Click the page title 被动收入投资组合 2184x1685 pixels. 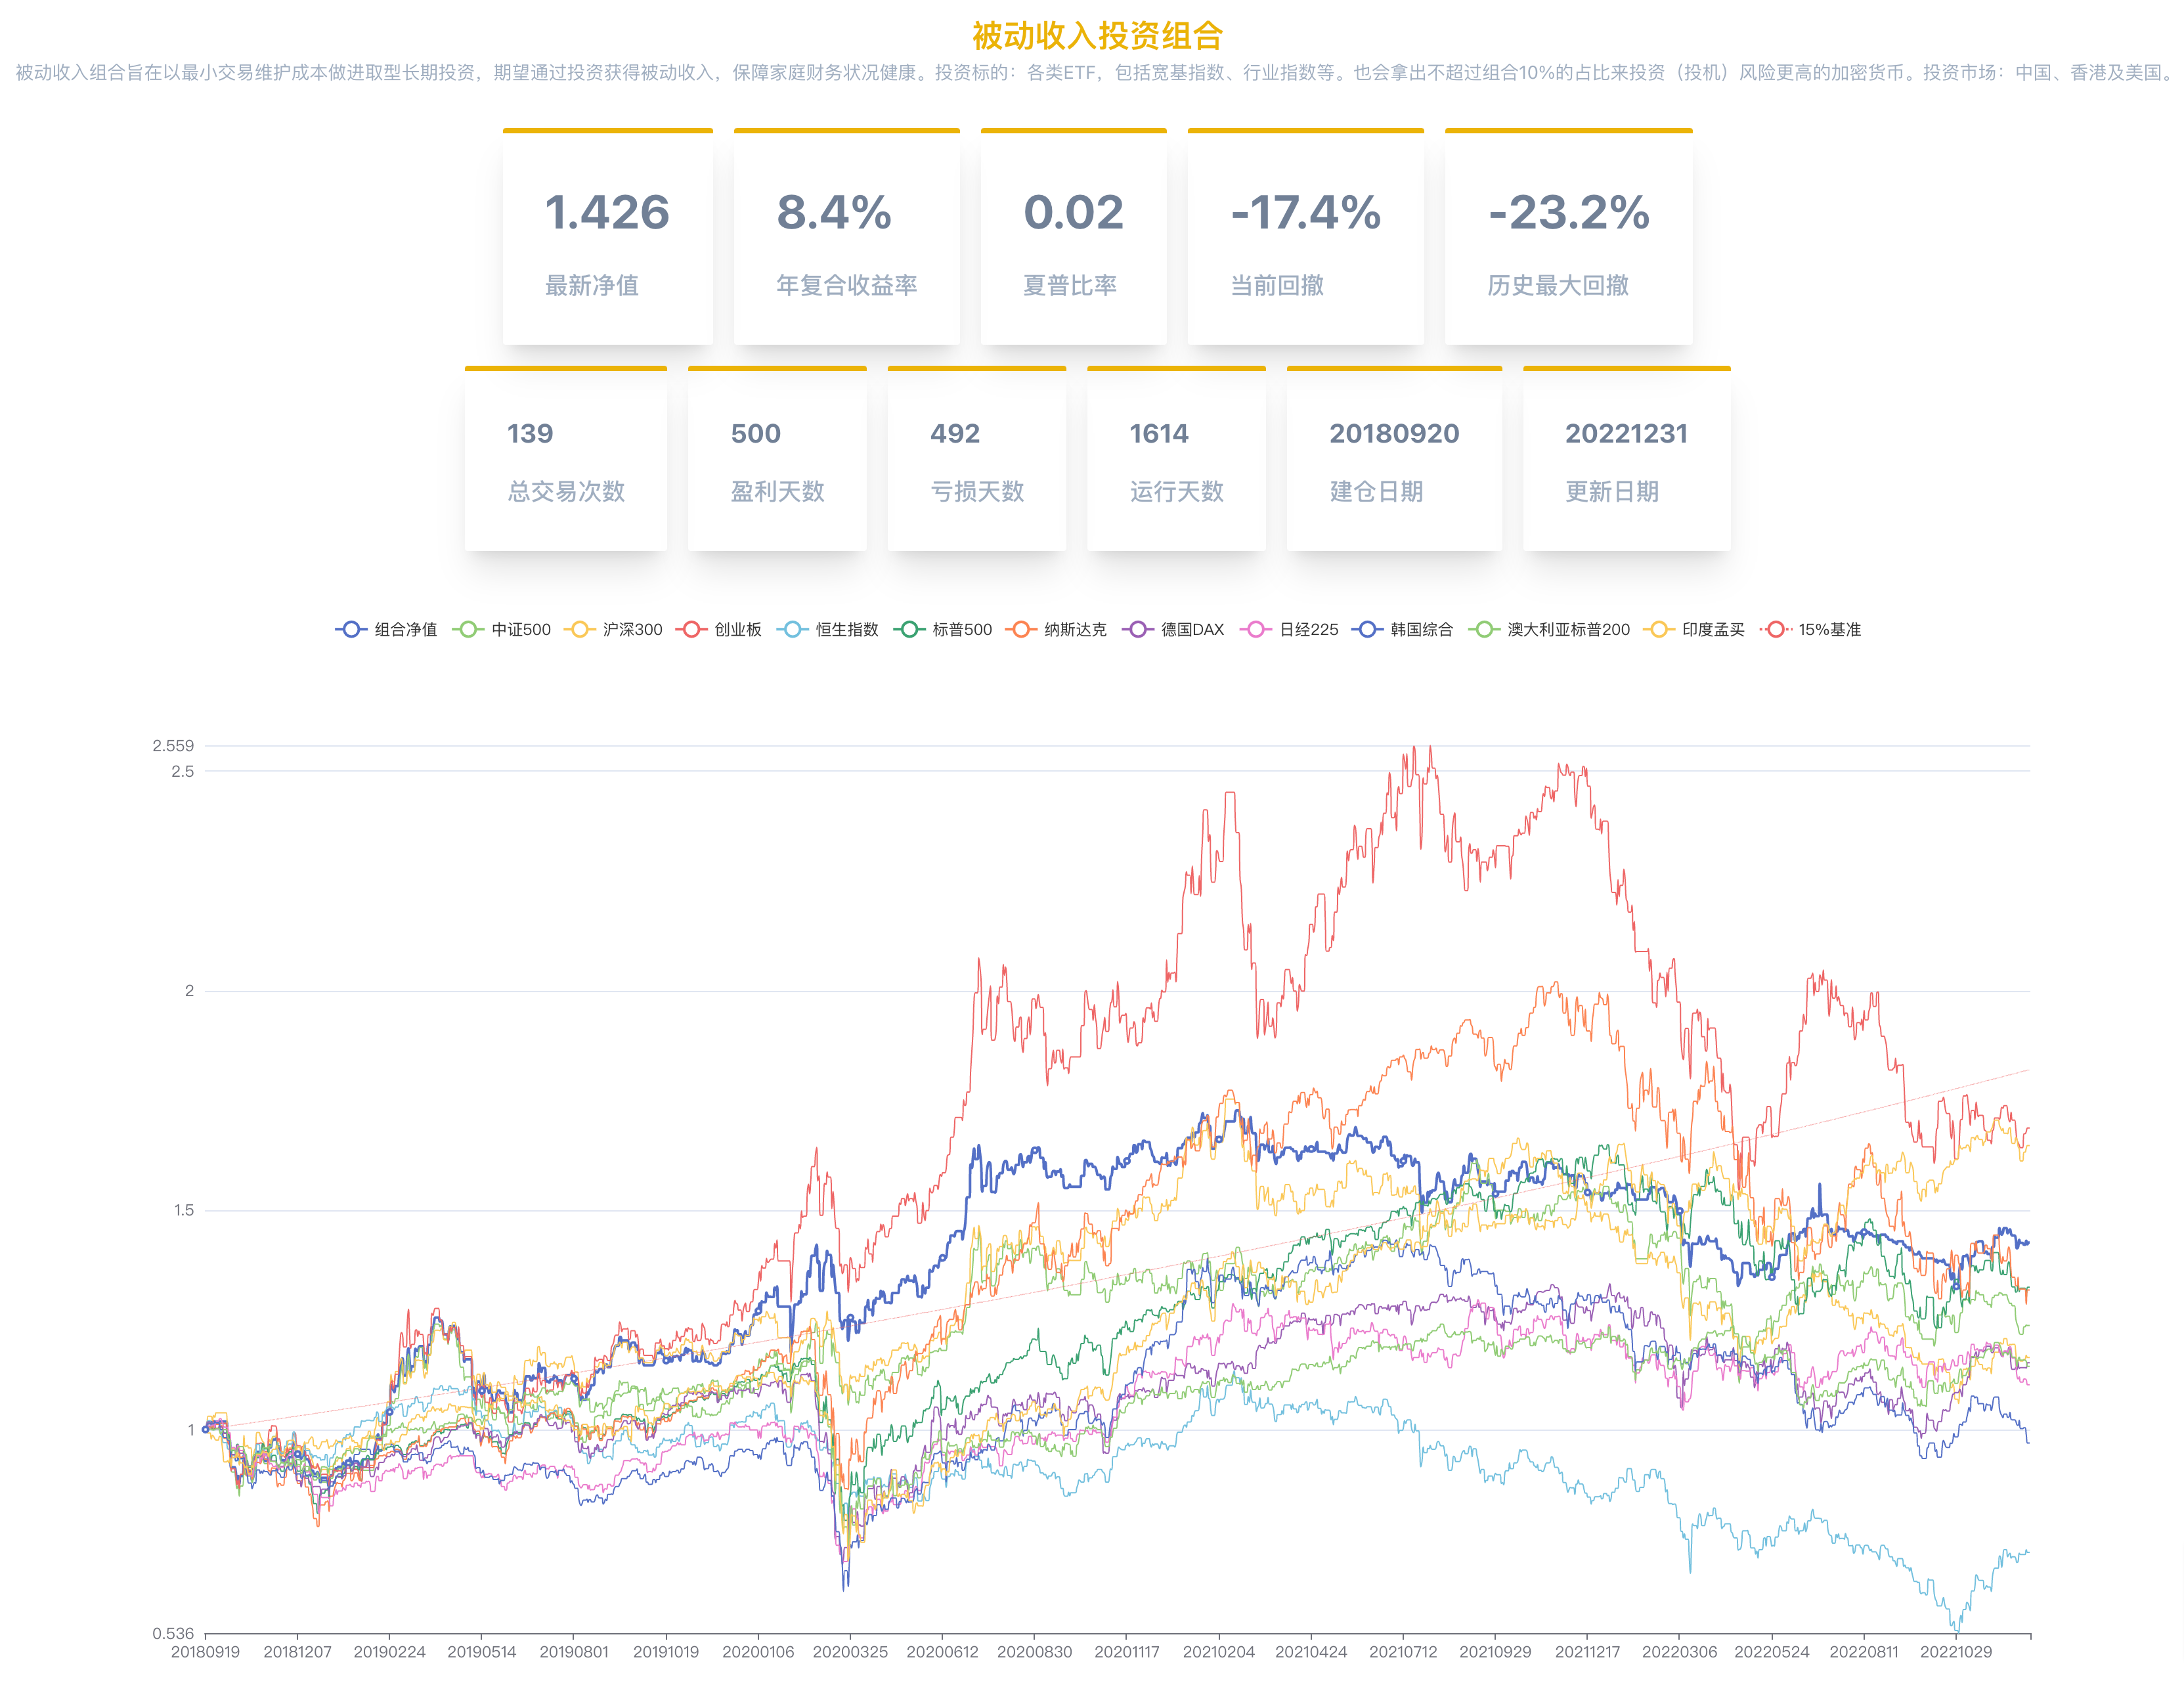click(x=1097, y=36)
